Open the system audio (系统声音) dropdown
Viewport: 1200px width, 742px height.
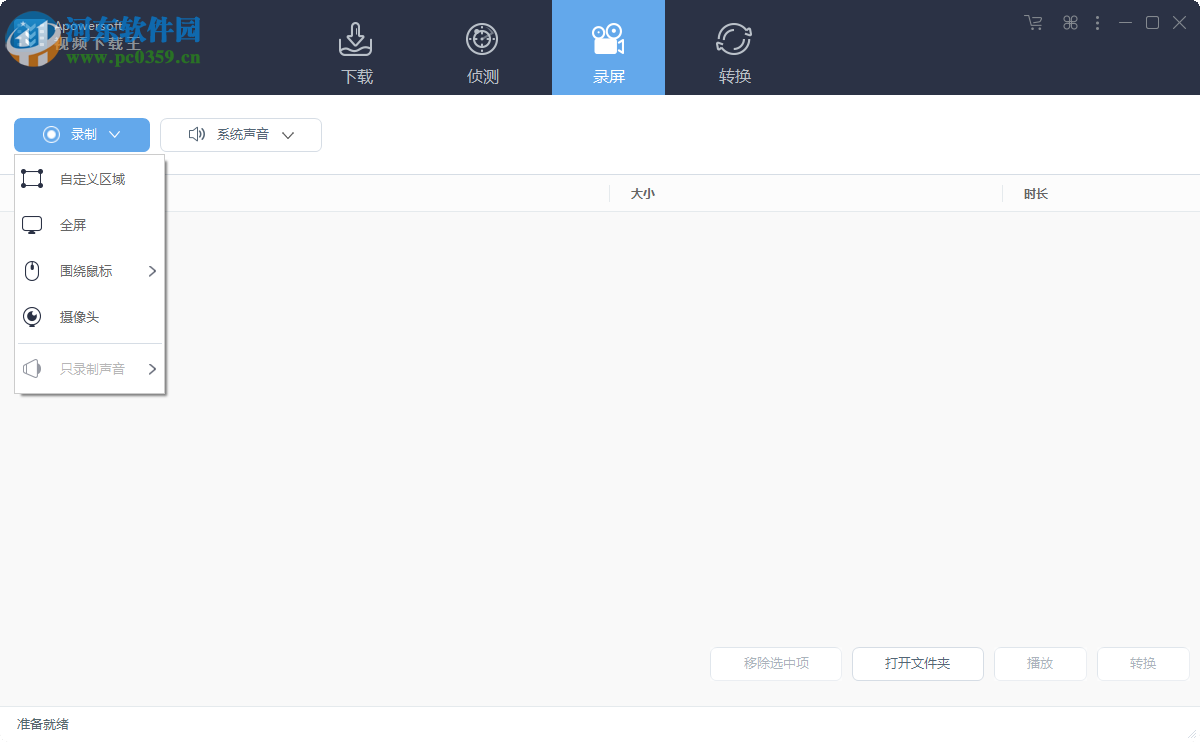(x=290, y=134)
